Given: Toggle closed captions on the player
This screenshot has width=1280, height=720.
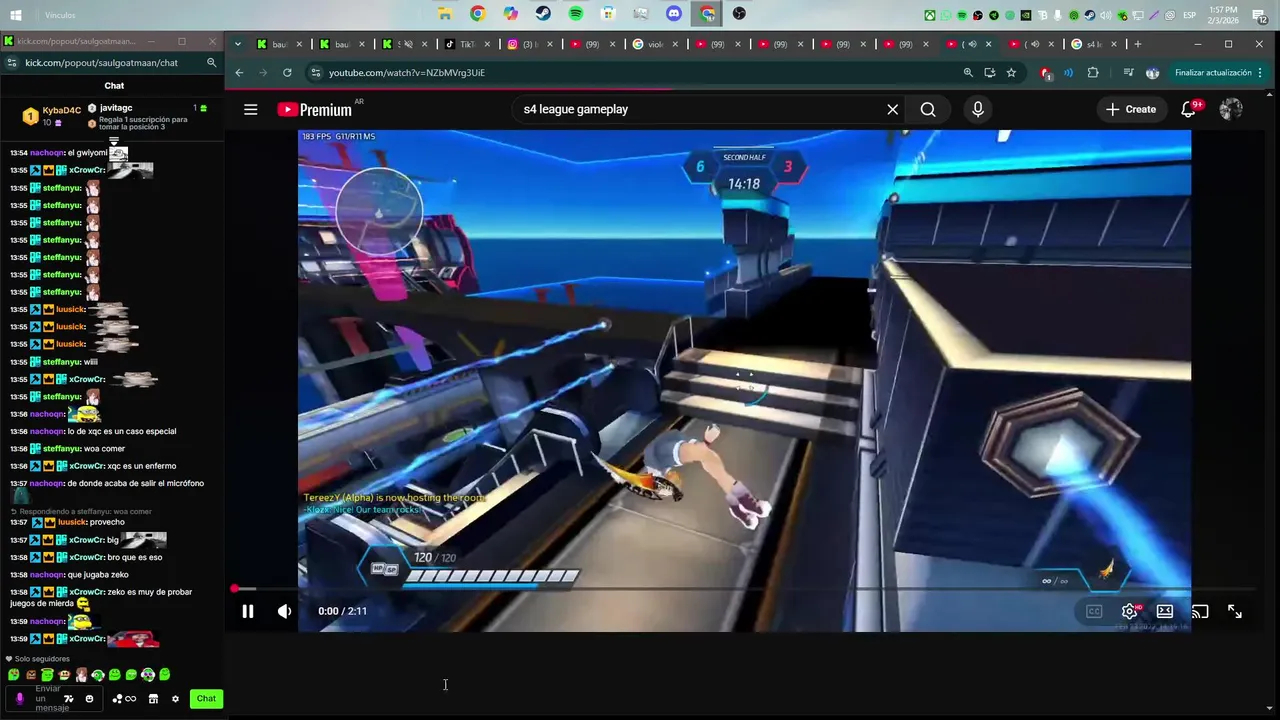Looking at the screenshot, I should pyautogui.click(x=1094, y=611).
